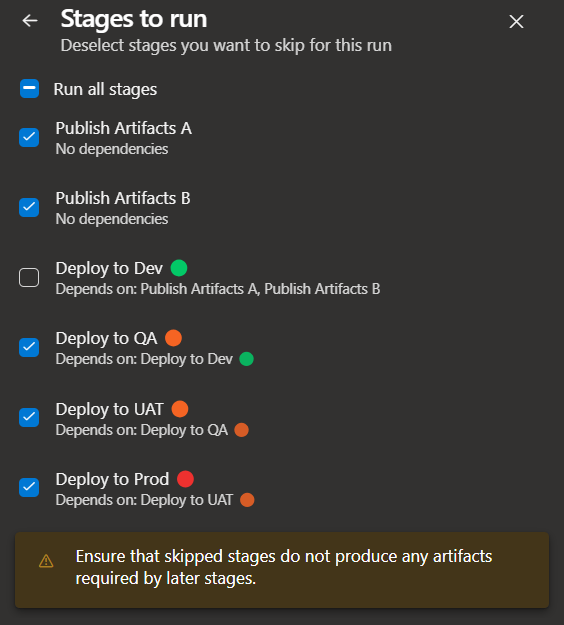
Task: Click orange dot beside Deploy to UAT title
Action: 180,409
